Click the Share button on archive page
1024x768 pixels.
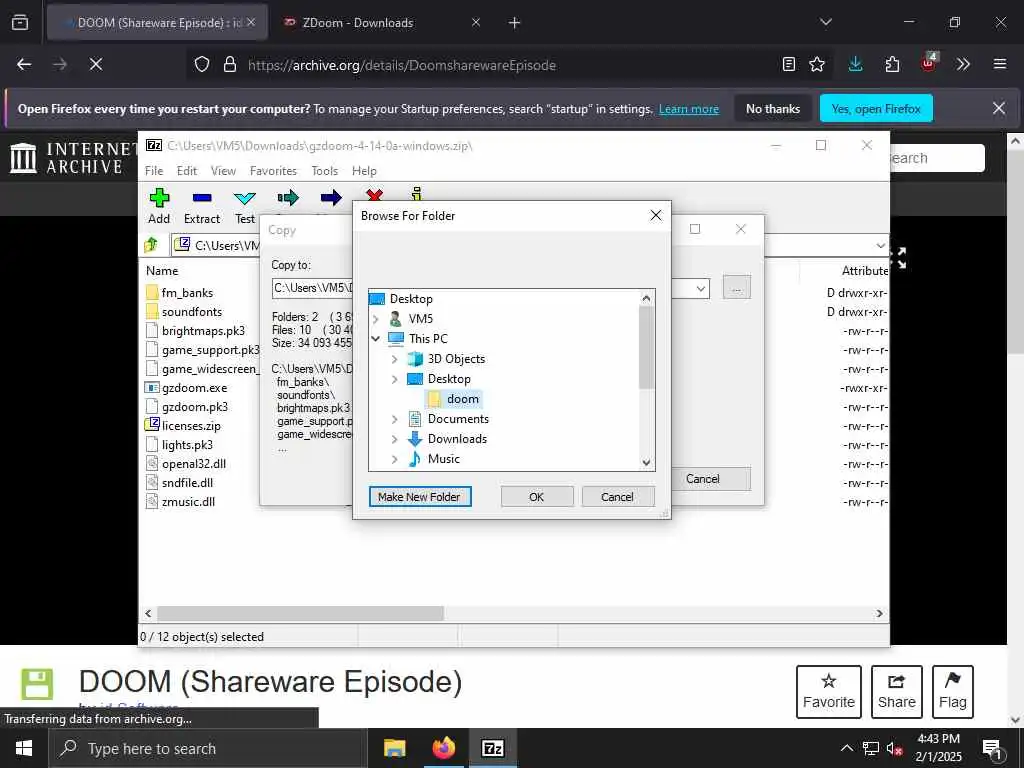[897, 692]
